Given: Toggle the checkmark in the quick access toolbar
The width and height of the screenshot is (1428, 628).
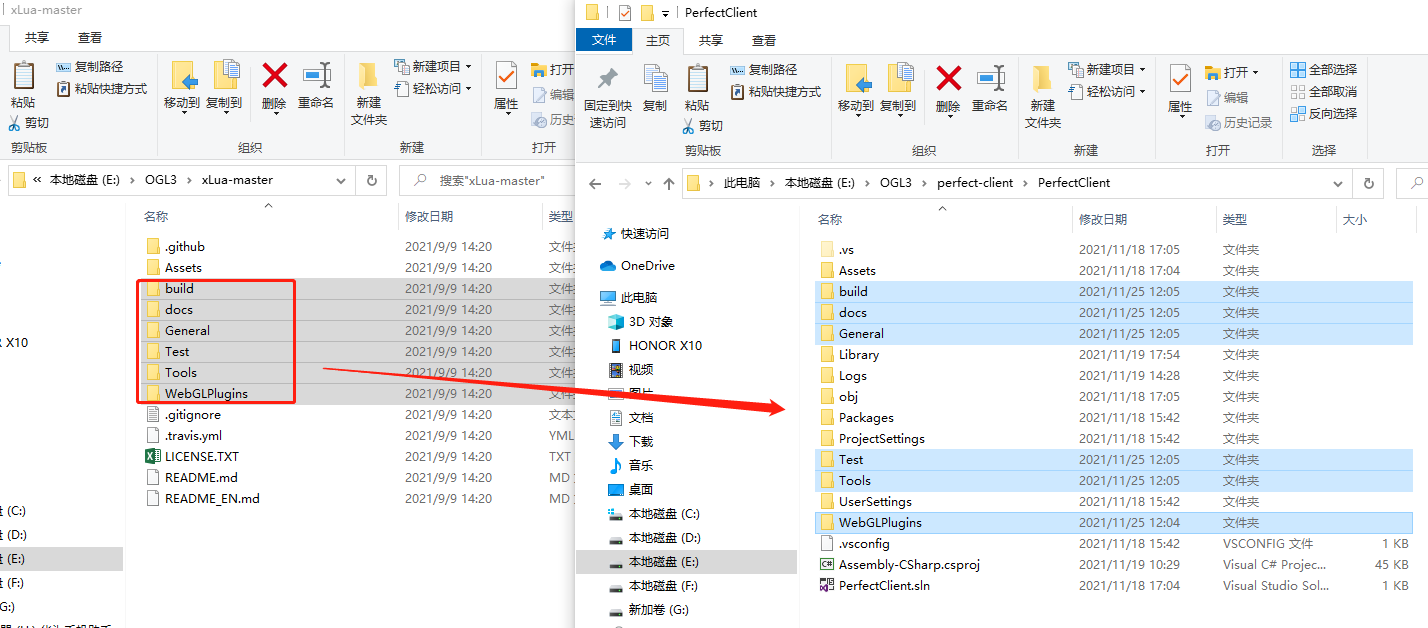Looking at the screenshot, I should (x=626, y=12).
